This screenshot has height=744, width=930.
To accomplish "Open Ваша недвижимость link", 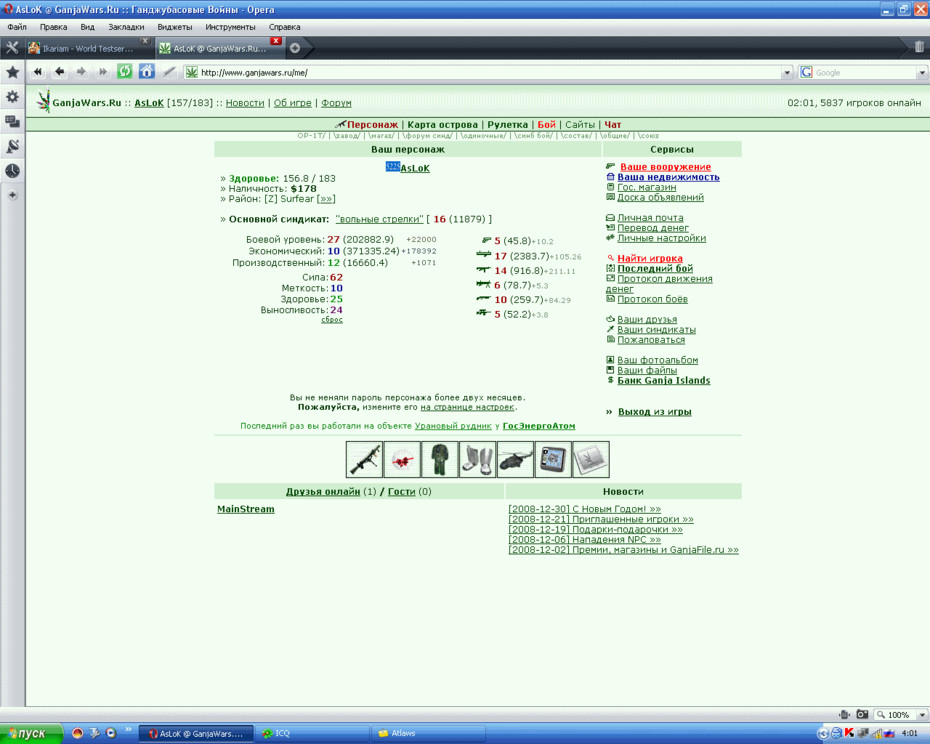I will coord(668,177).
